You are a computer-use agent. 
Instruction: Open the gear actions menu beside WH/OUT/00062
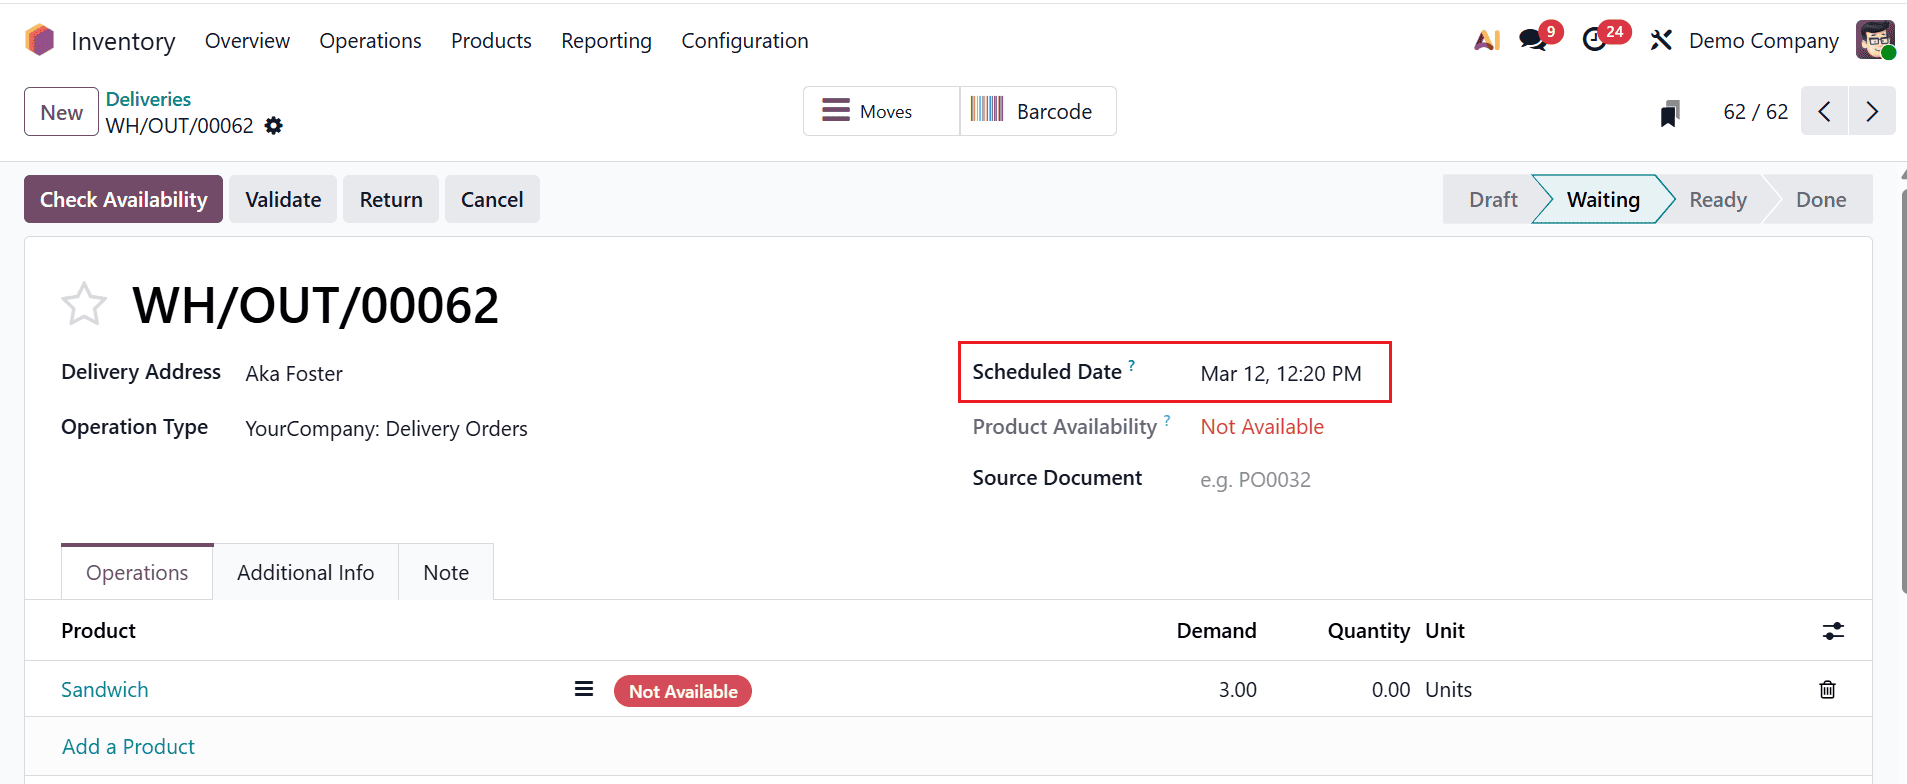tap(274, 126)
